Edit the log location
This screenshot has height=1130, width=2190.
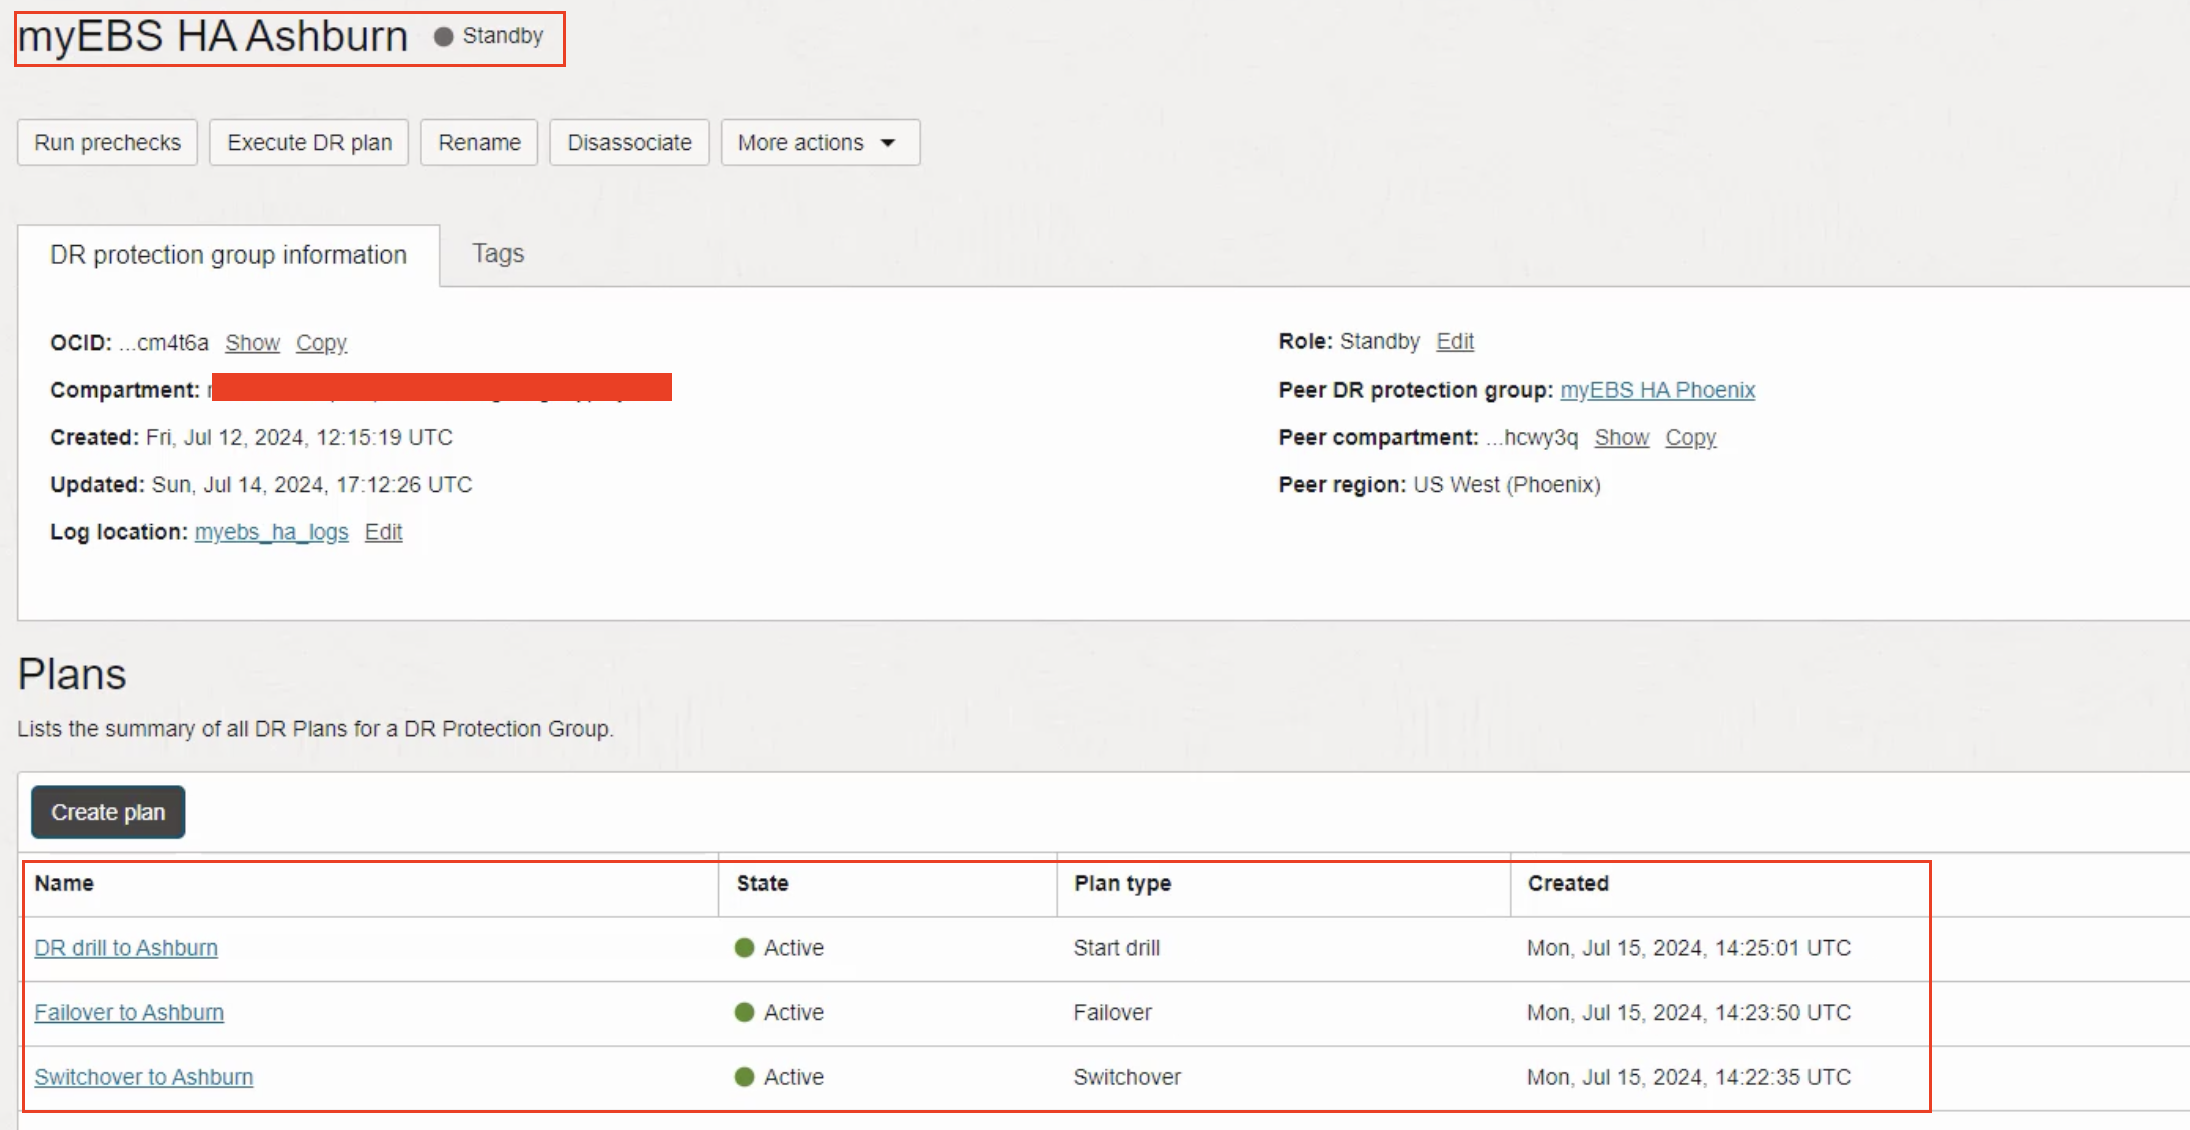[383, 532]
